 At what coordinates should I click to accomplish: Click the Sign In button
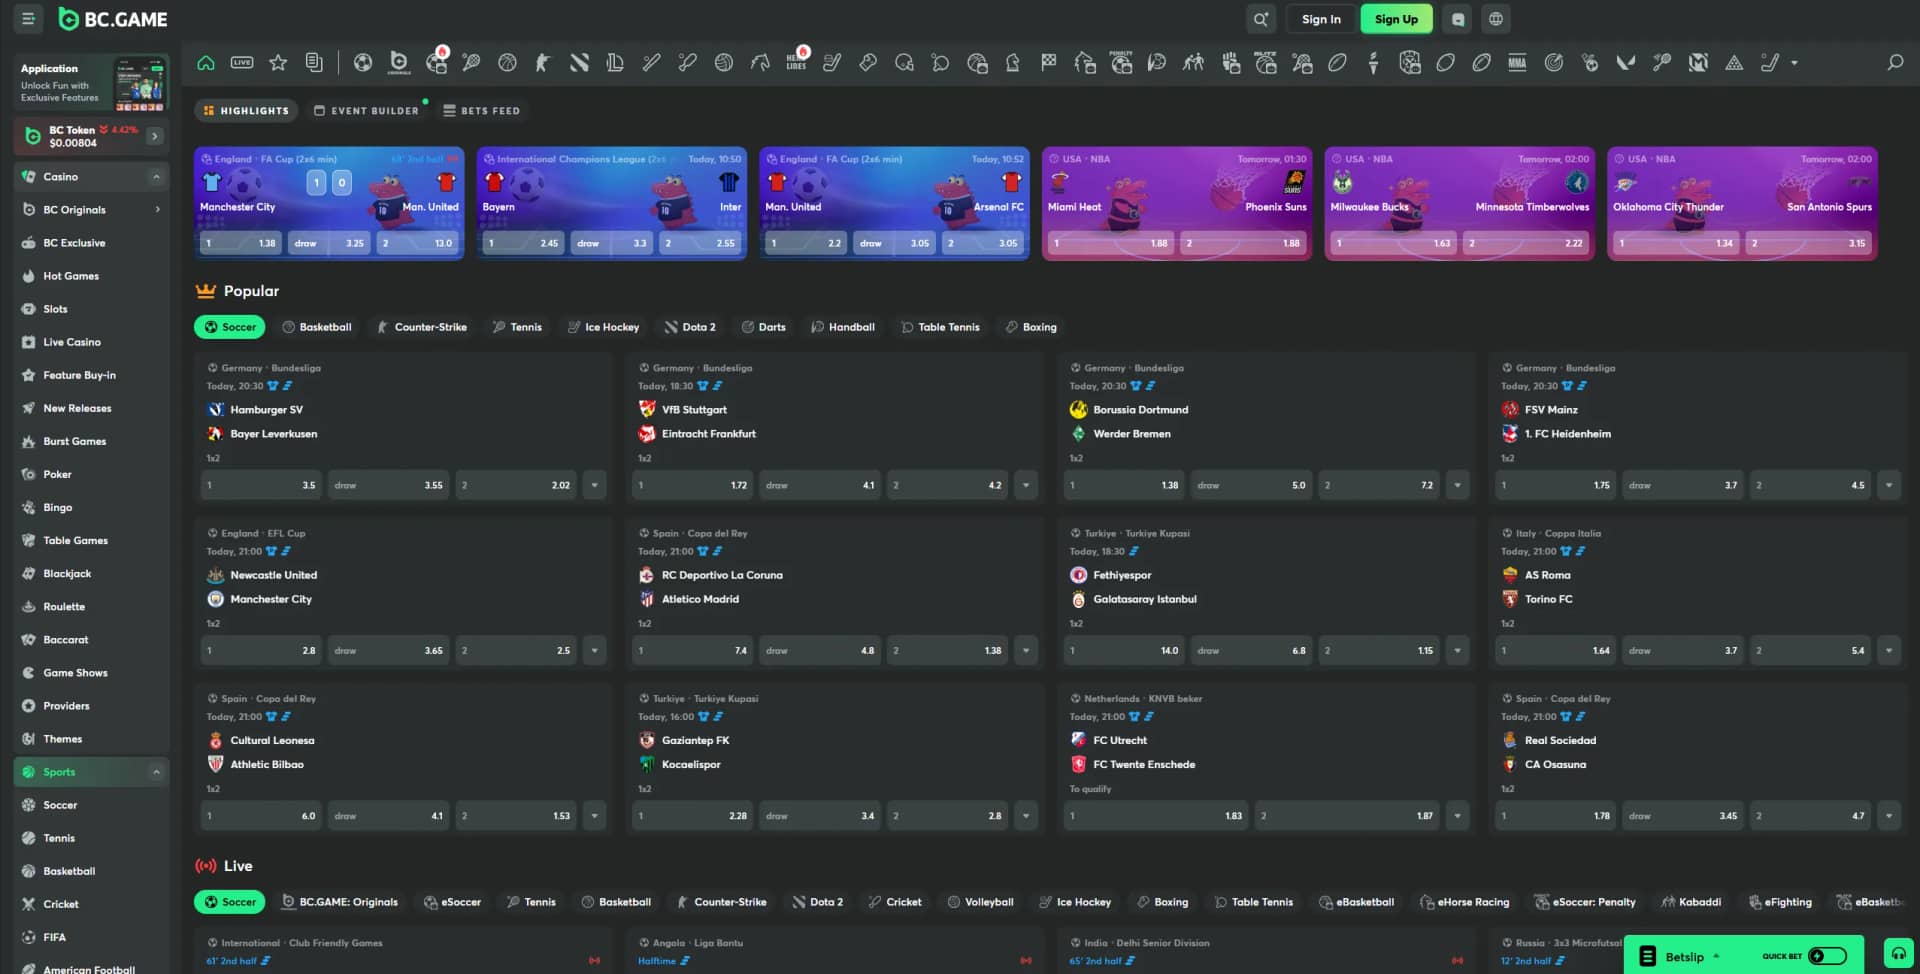tap(1320, 19)
